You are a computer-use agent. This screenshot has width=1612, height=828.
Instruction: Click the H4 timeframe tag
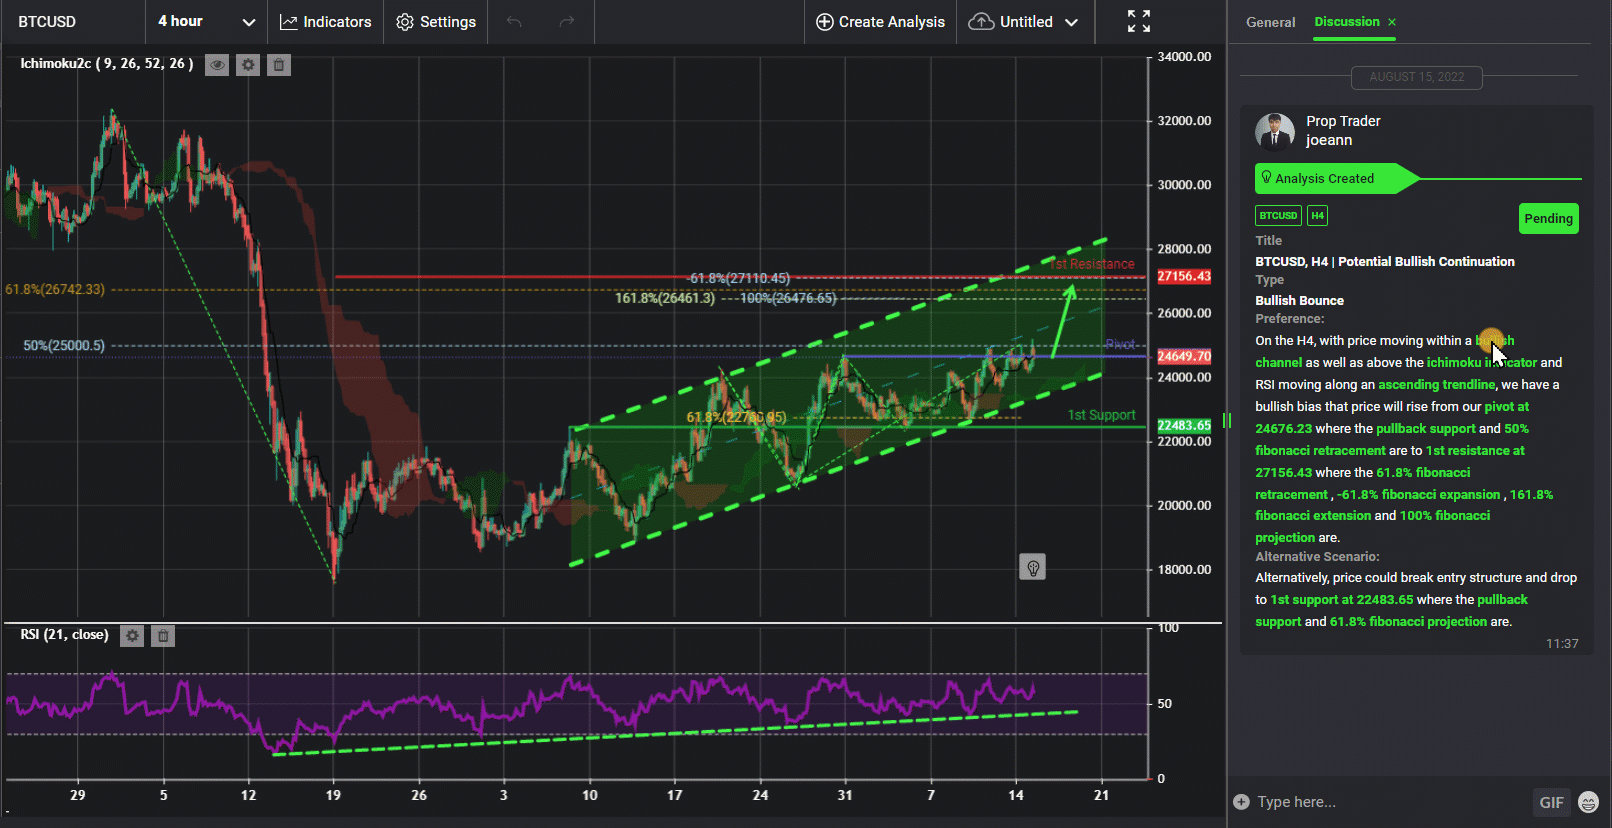pos(1318,216)
